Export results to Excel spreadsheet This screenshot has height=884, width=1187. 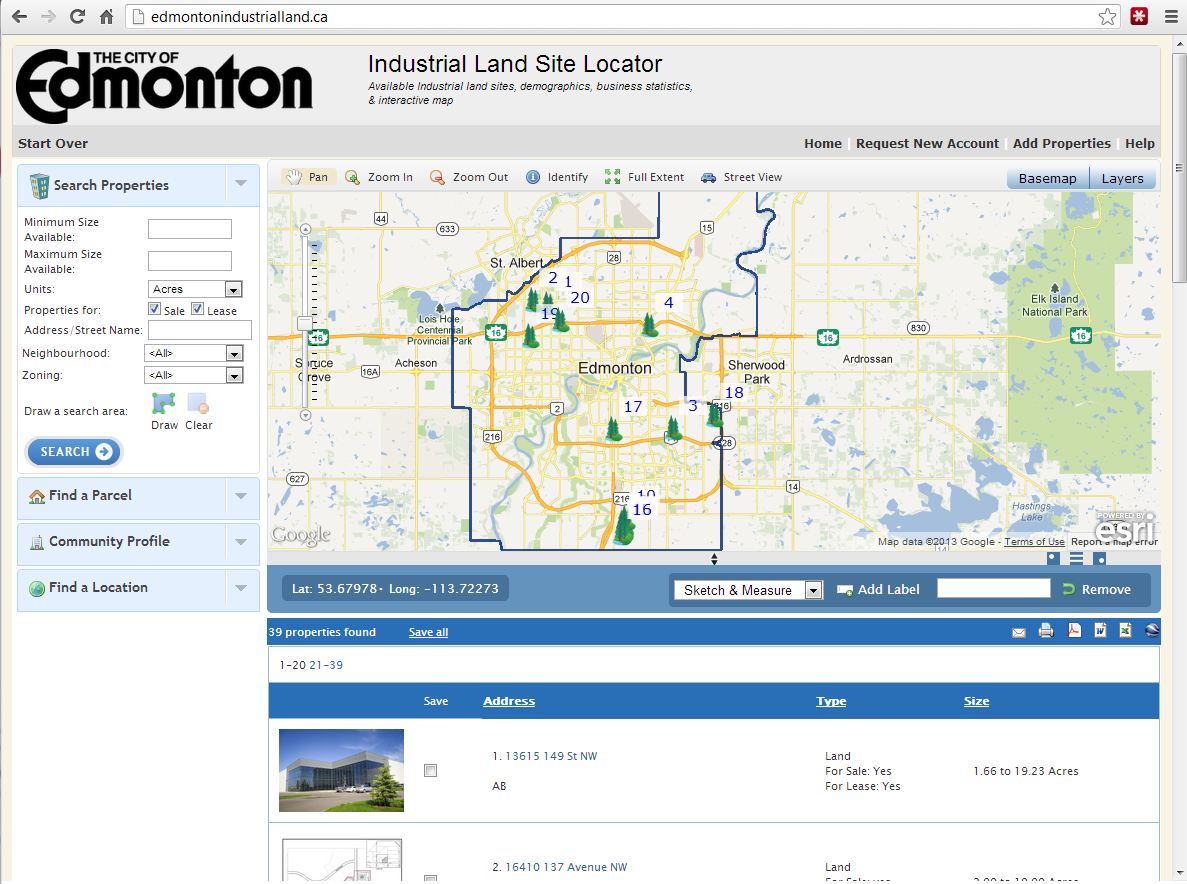pyautogui.click(x=1126, y=630)
